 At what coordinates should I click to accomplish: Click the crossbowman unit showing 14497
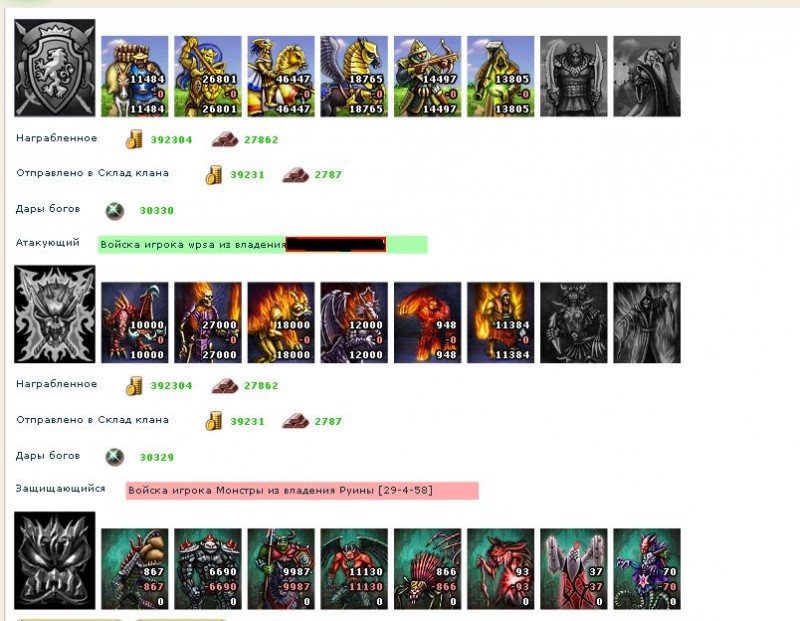[428, 76]
